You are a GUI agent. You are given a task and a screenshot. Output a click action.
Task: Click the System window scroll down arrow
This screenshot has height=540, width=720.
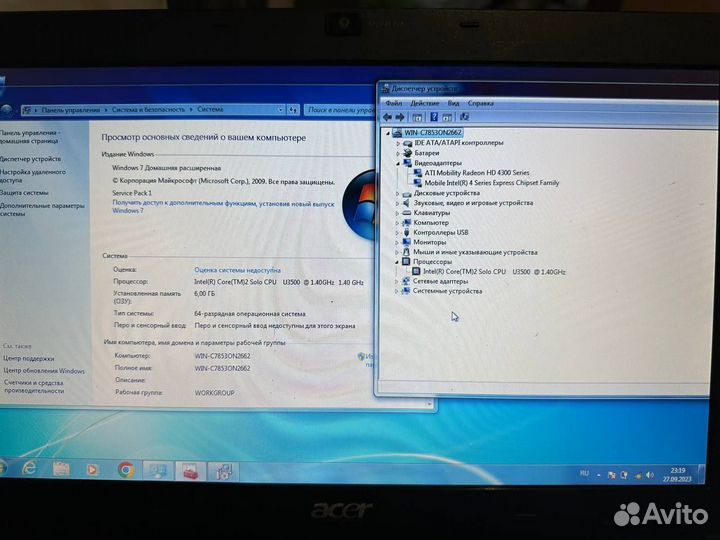[430, 404]
